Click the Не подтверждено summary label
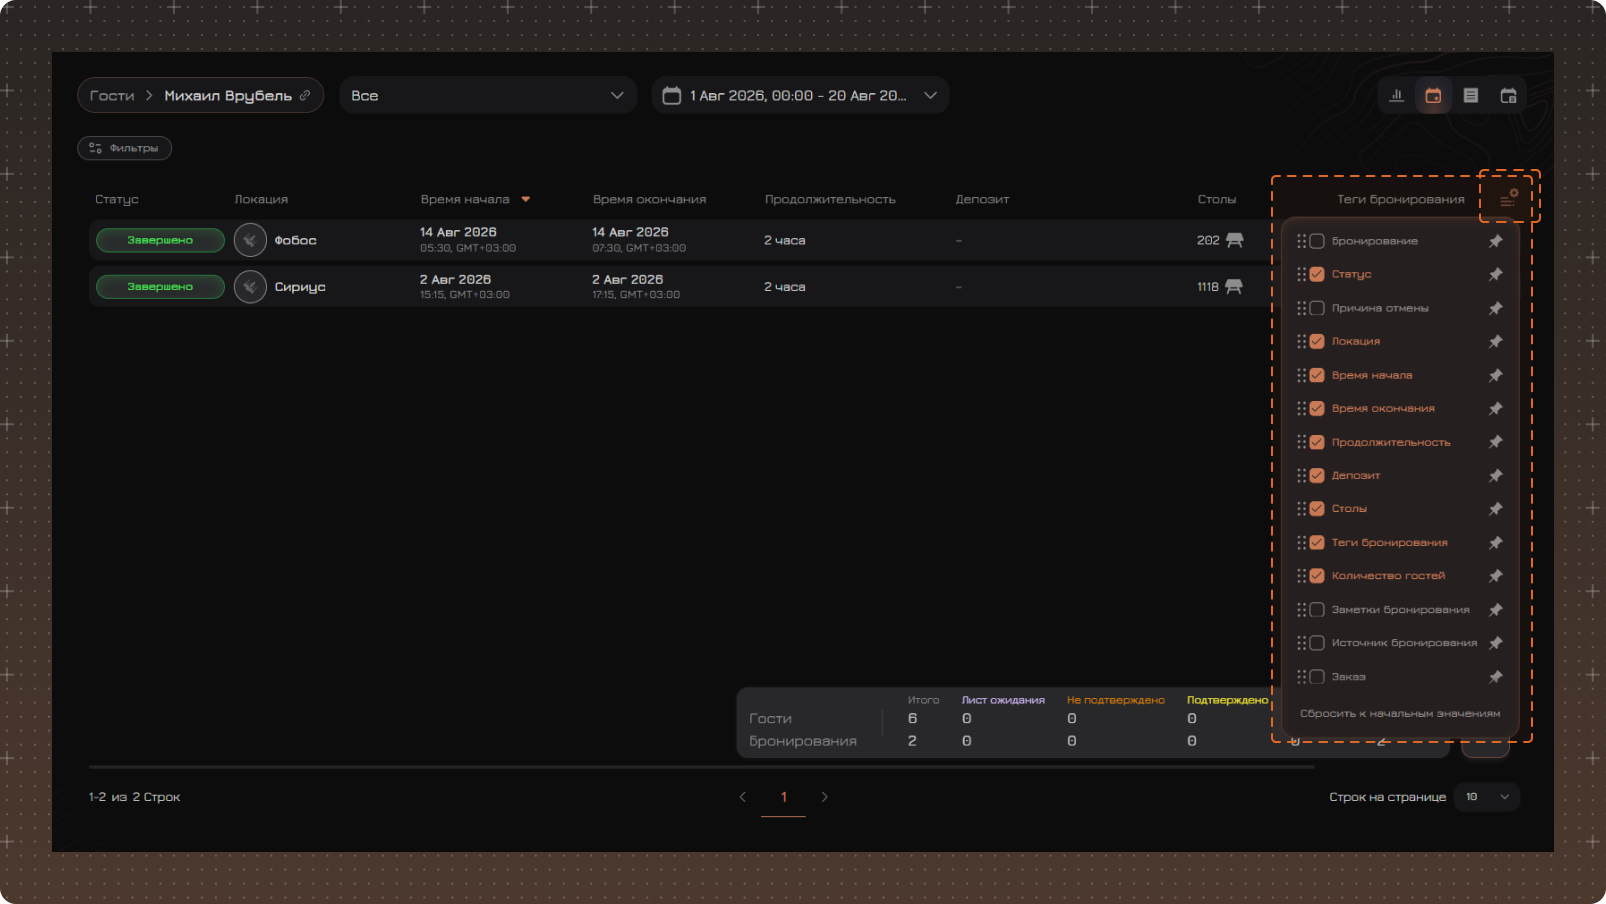The height and width of the screenshot is (904, 1606). (1116, 700)
